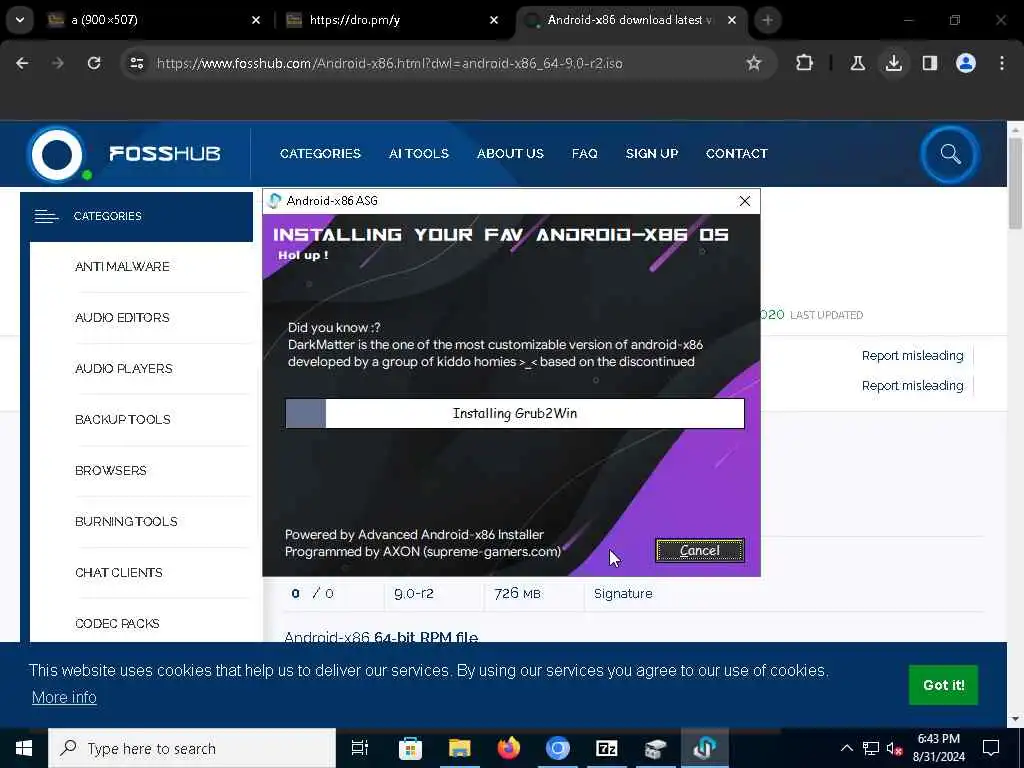Open BROWSERS category
Viewport: 1024px width, 768px height.
click(x=110, y=470)
